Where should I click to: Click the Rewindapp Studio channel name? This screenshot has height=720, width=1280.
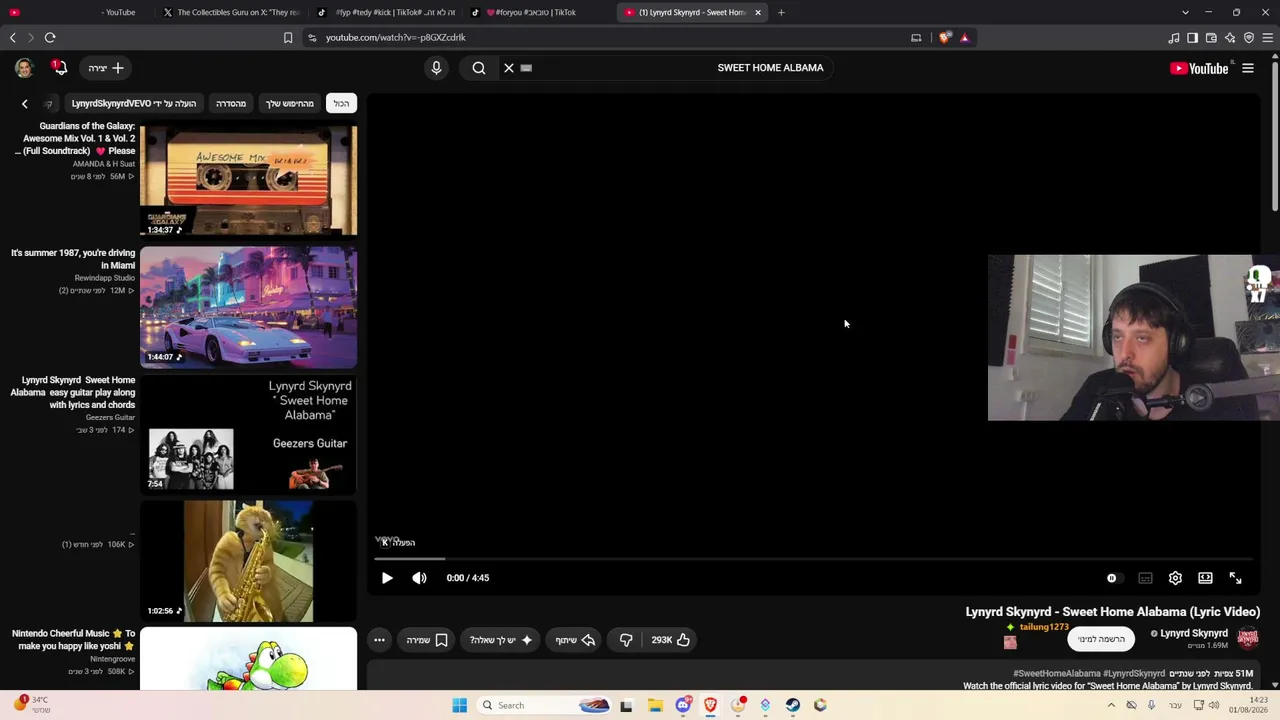tap(105, 278)
